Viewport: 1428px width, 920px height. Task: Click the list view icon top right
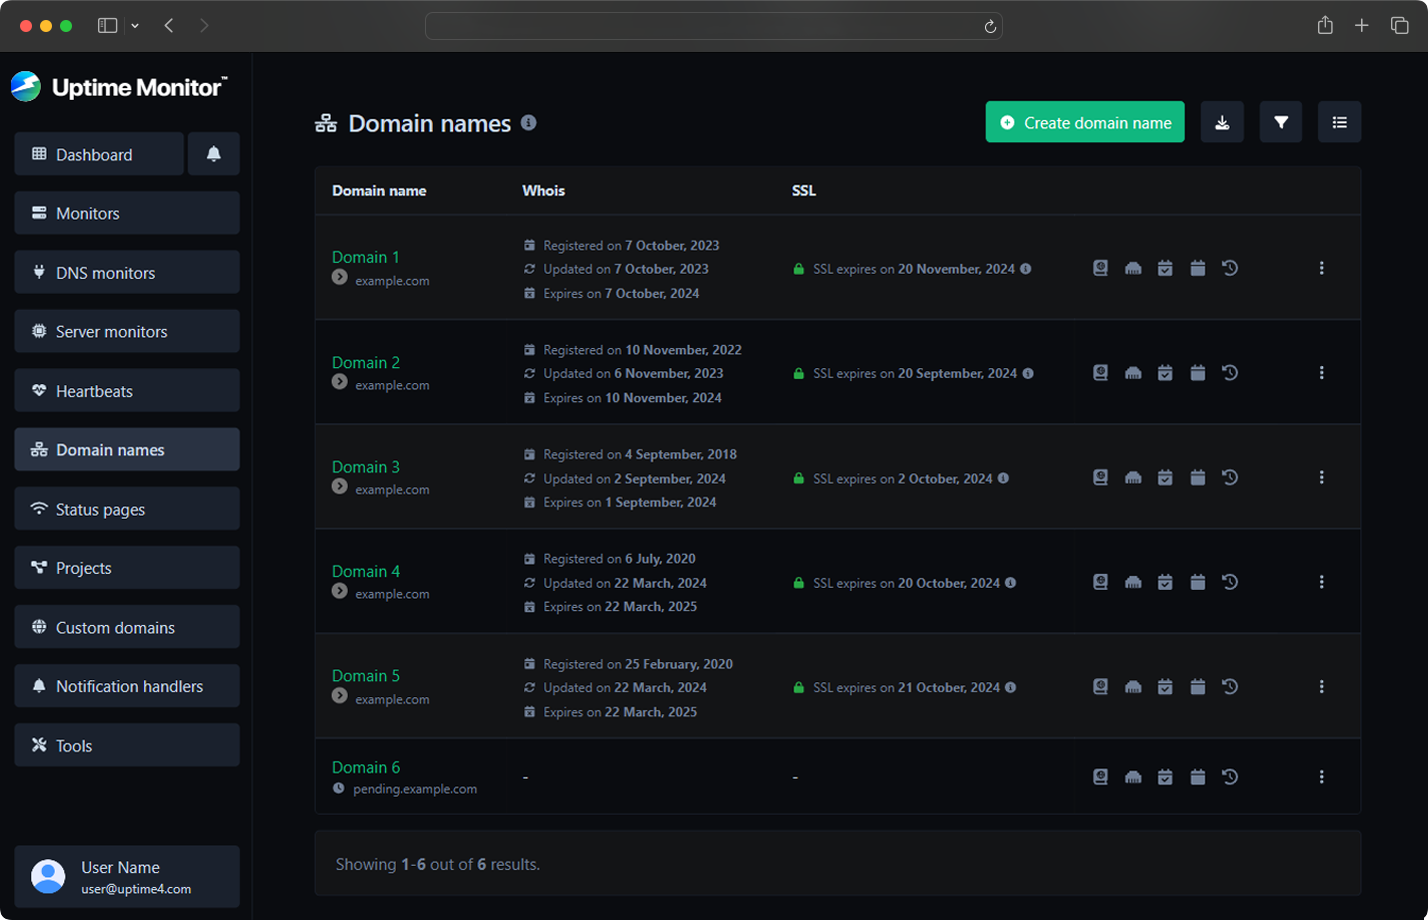coord(1340,122)
